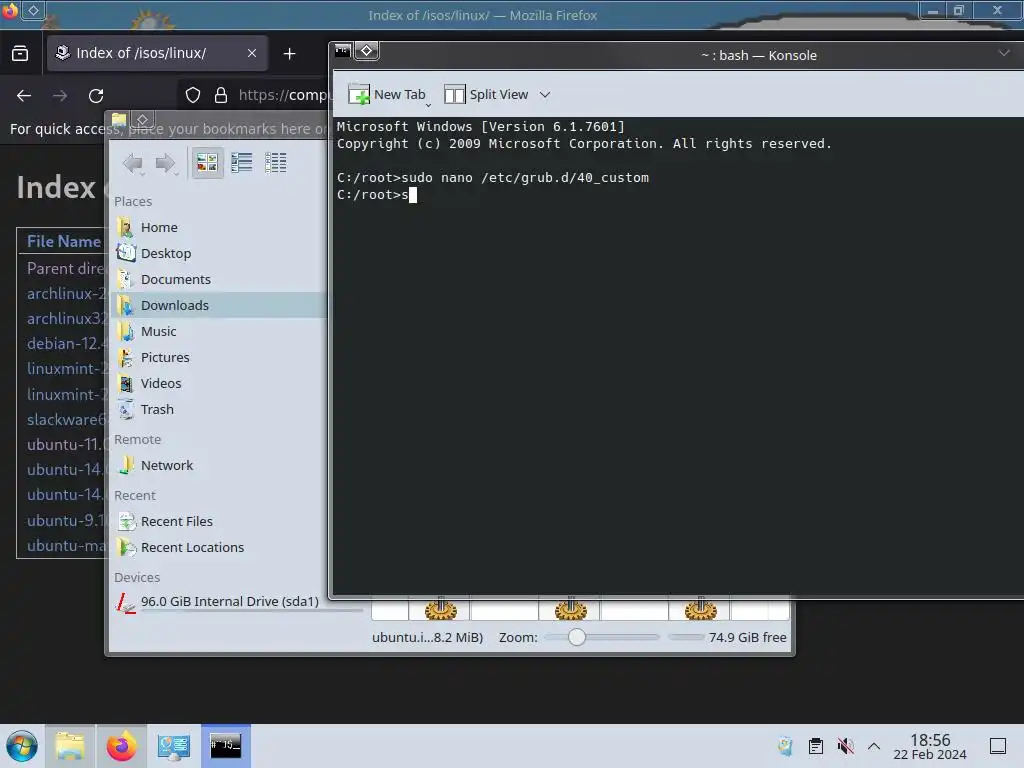Viewport: 1024px width, 768px height.
Task: Click the muted volume tray icon
Action: coord(846,746)
